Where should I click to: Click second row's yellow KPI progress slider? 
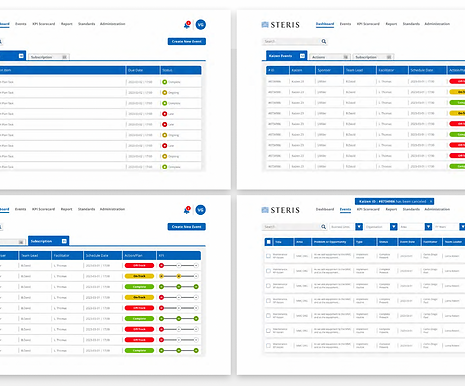[x=179, y=276]
